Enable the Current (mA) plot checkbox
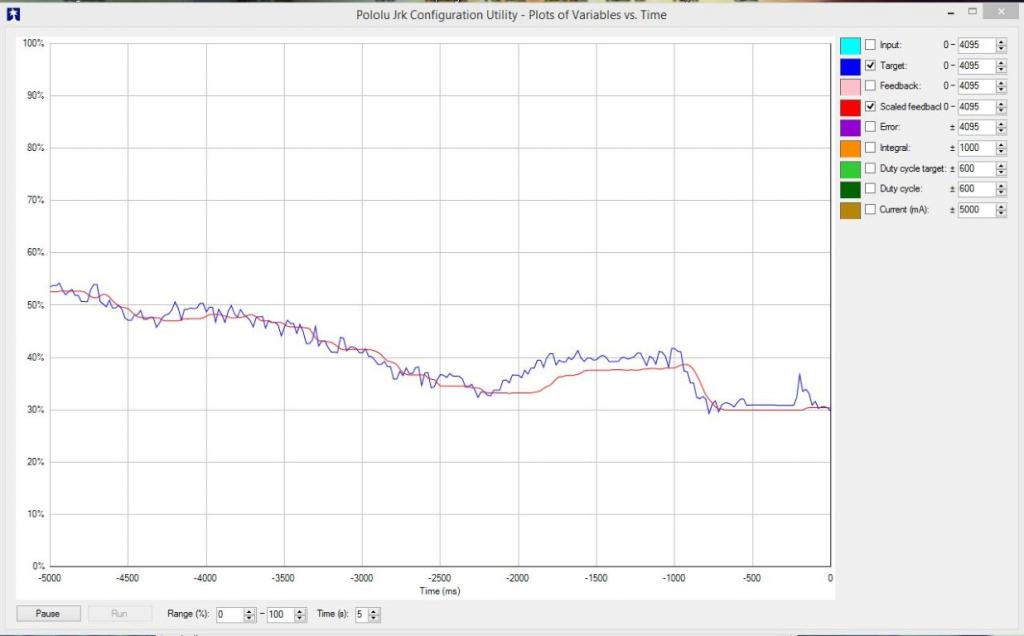Image resolution: width=1024 pixels, height=636 pixels. [870, 210]
